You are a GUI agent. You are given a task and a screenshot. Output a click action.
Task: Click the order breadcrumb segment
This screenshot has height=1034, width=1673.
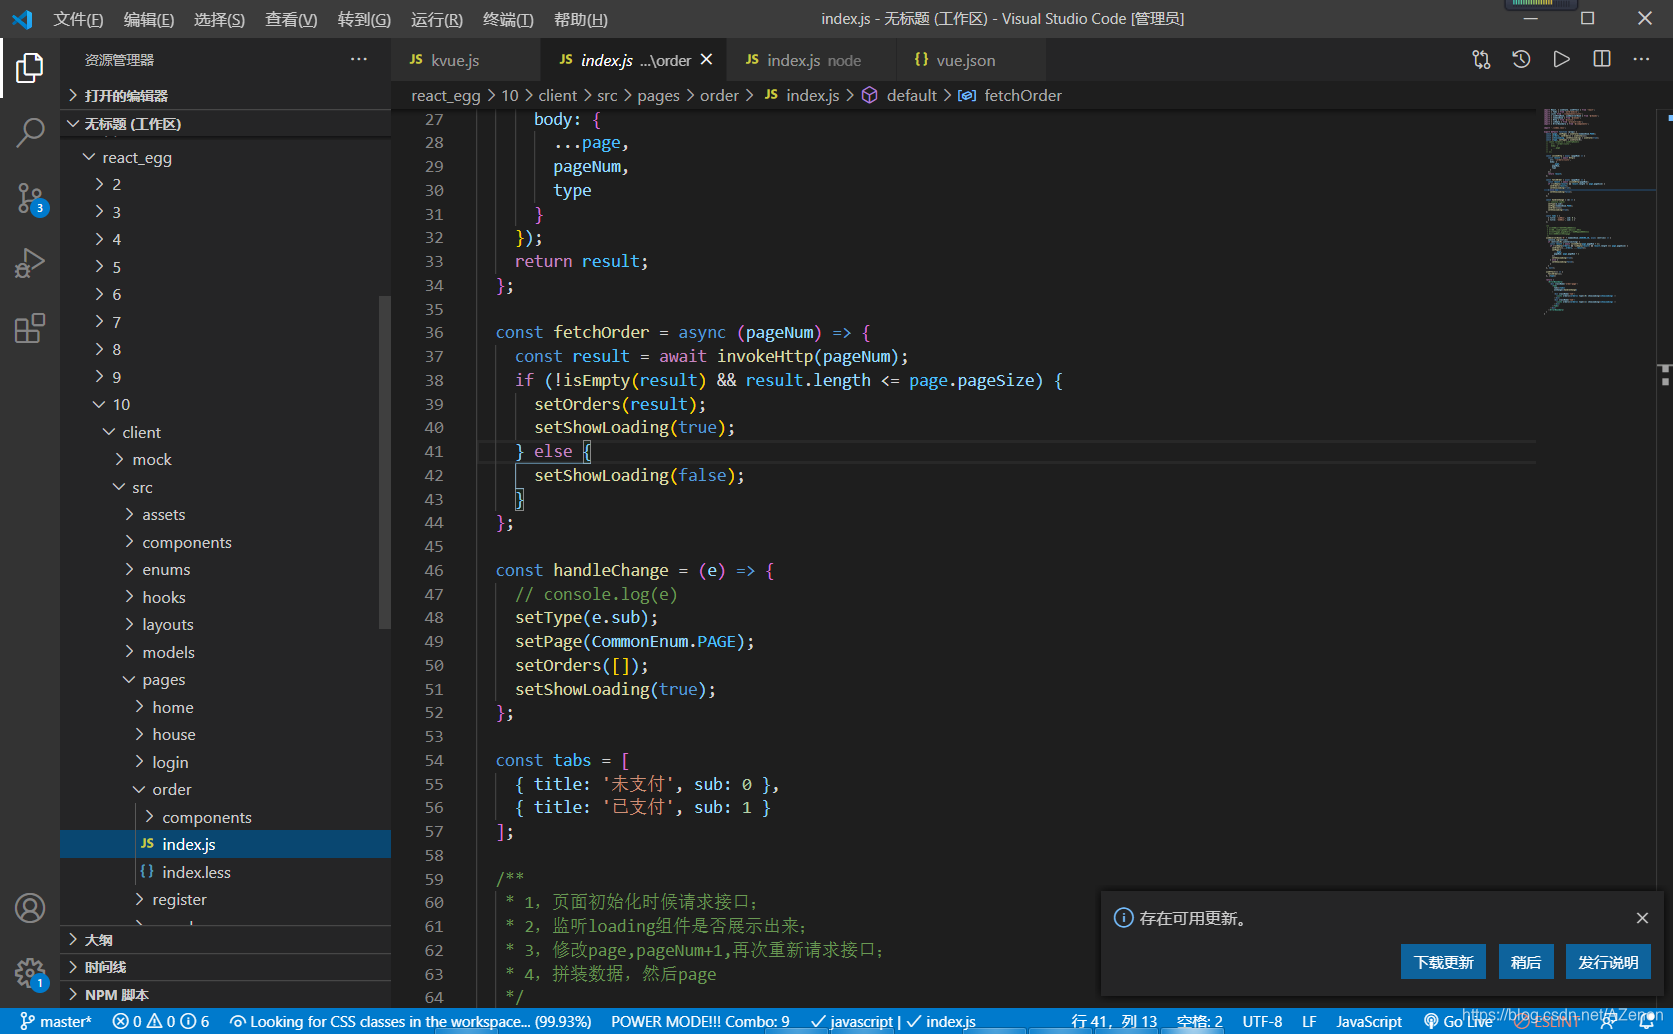click(719, 95)
